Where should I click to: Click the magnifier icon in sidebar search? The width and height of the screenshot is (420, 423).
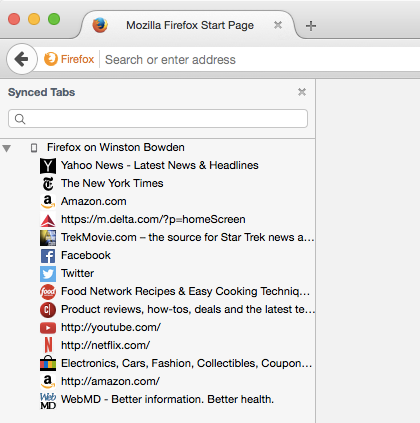[x=20, y=119]
